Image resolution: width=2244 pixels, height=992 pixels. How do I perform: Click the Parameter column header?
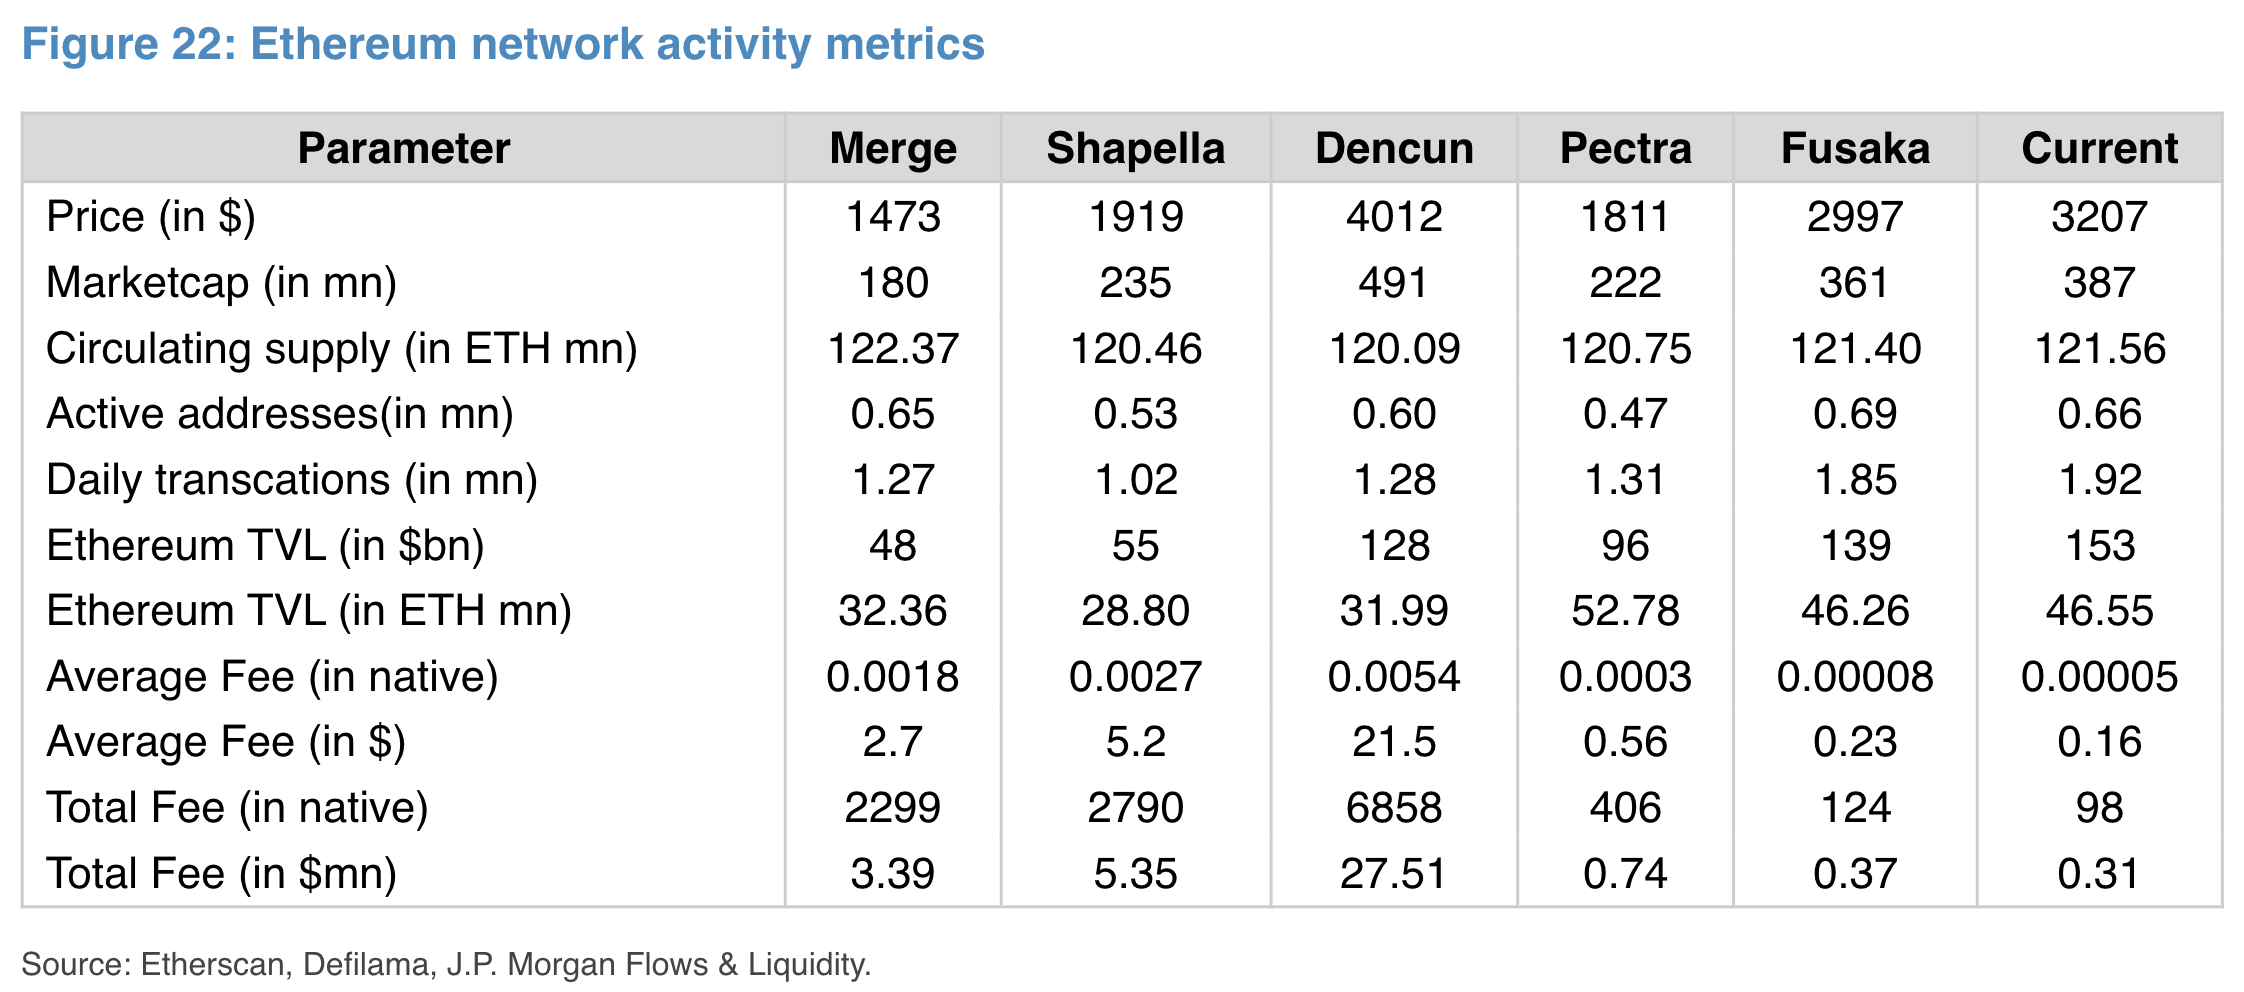[403, 148]
